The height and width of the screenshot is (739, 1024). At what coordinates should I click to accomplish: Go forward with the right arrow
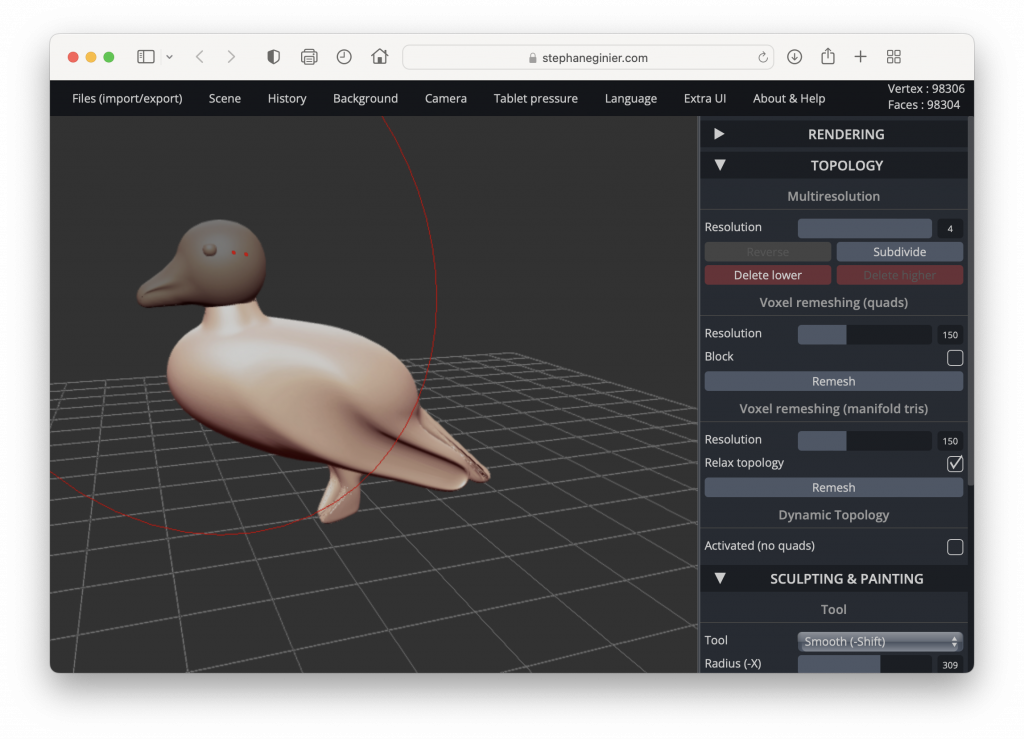231,57
